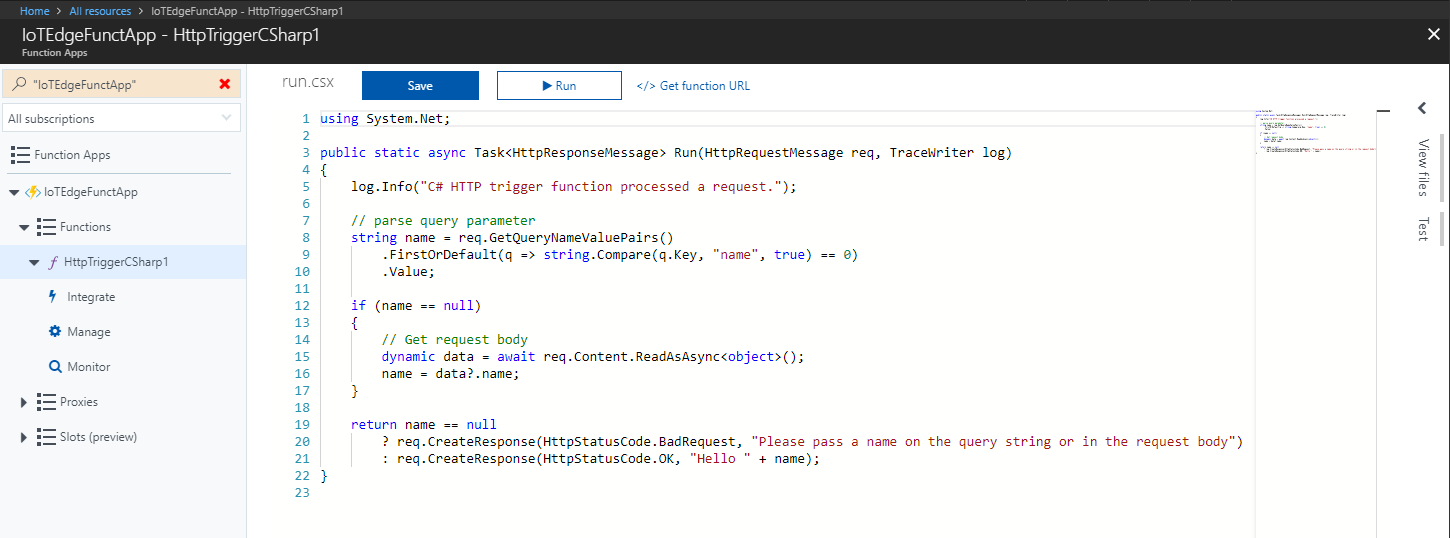Open the All subscriptions dropdown

point(121,118)
